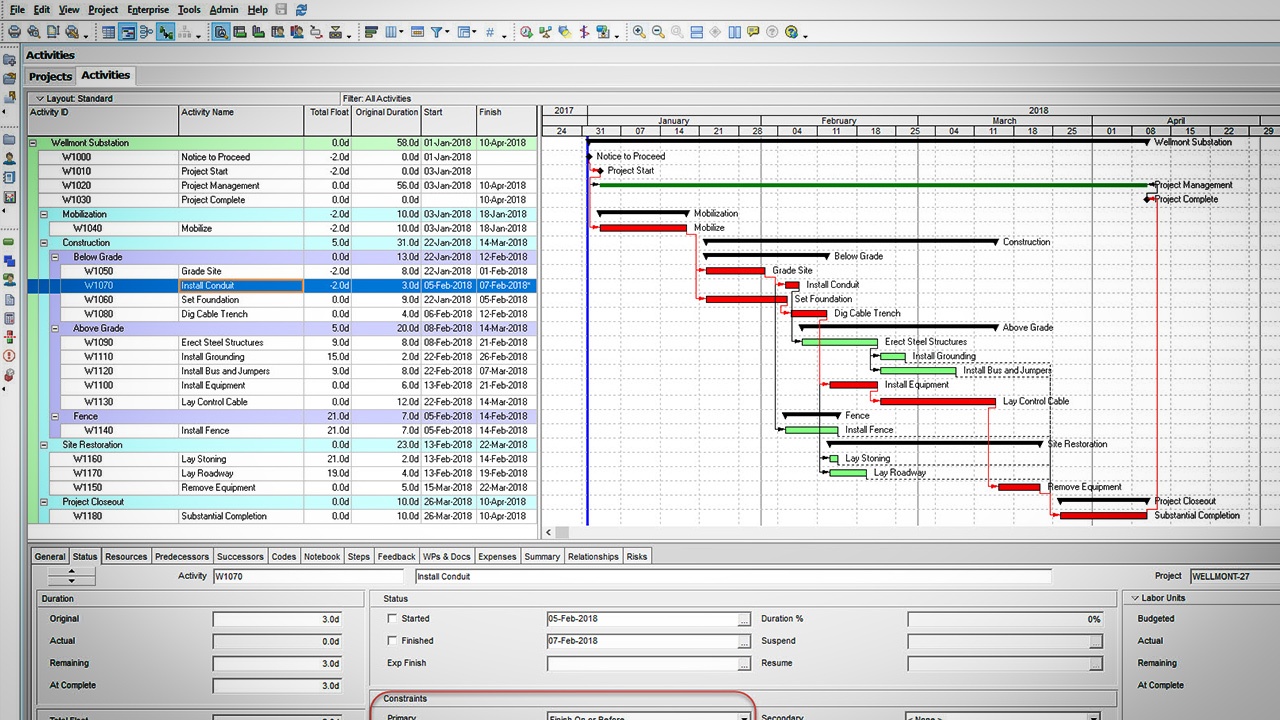
Task: Check the Started checkbox
Action: pyautogui.click(x=392, y=619)
